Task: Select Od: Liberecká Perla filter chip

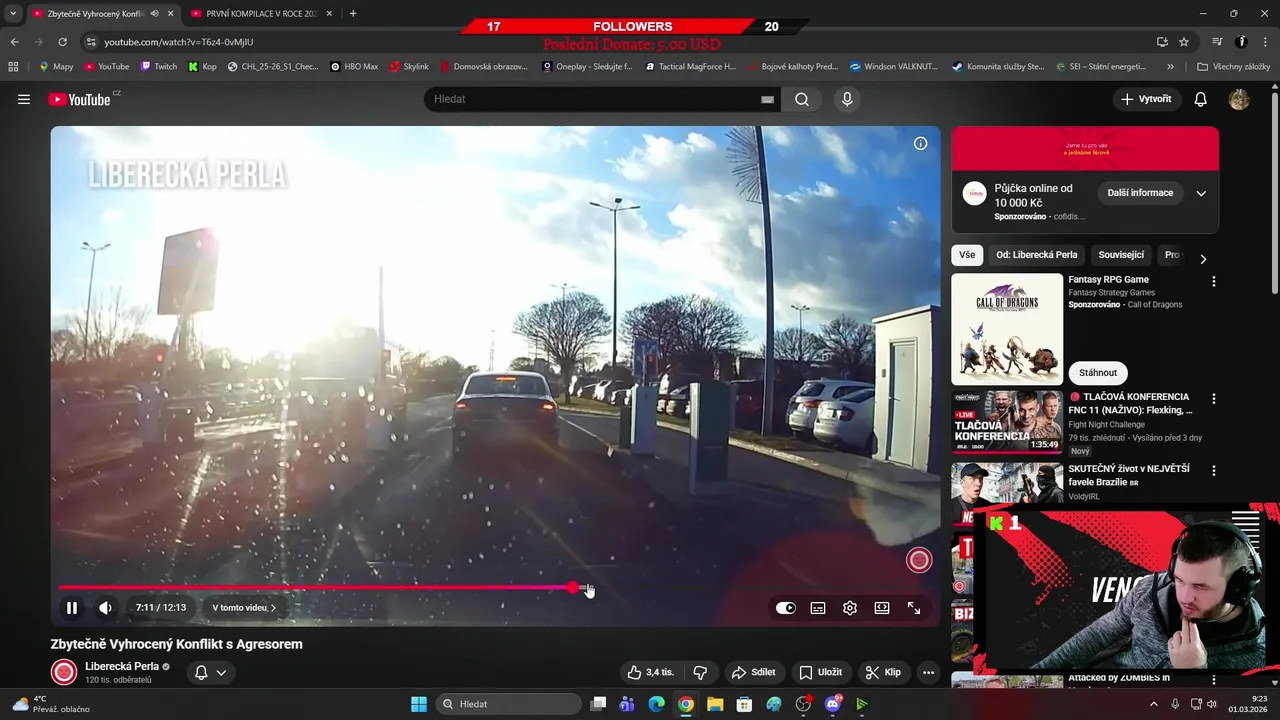Action: 1036,255
